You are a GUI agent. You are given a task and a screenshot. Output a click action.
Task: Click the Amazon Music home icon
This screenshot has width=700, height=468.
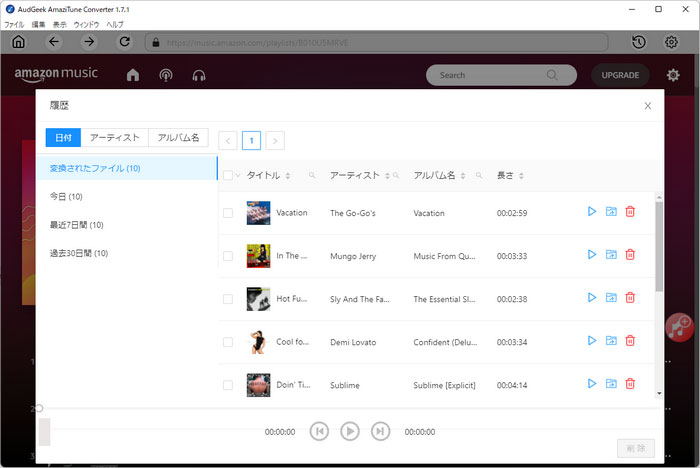(x=133, y=75)
